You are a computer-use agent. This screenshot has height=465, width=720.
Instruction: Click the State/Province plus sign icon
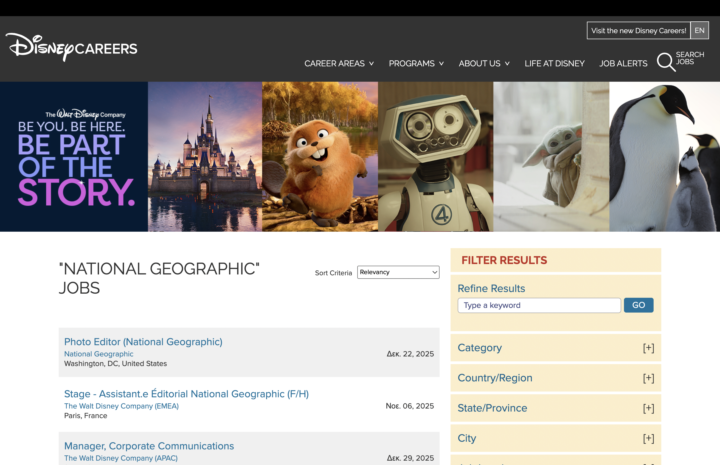tap(648, 408)
